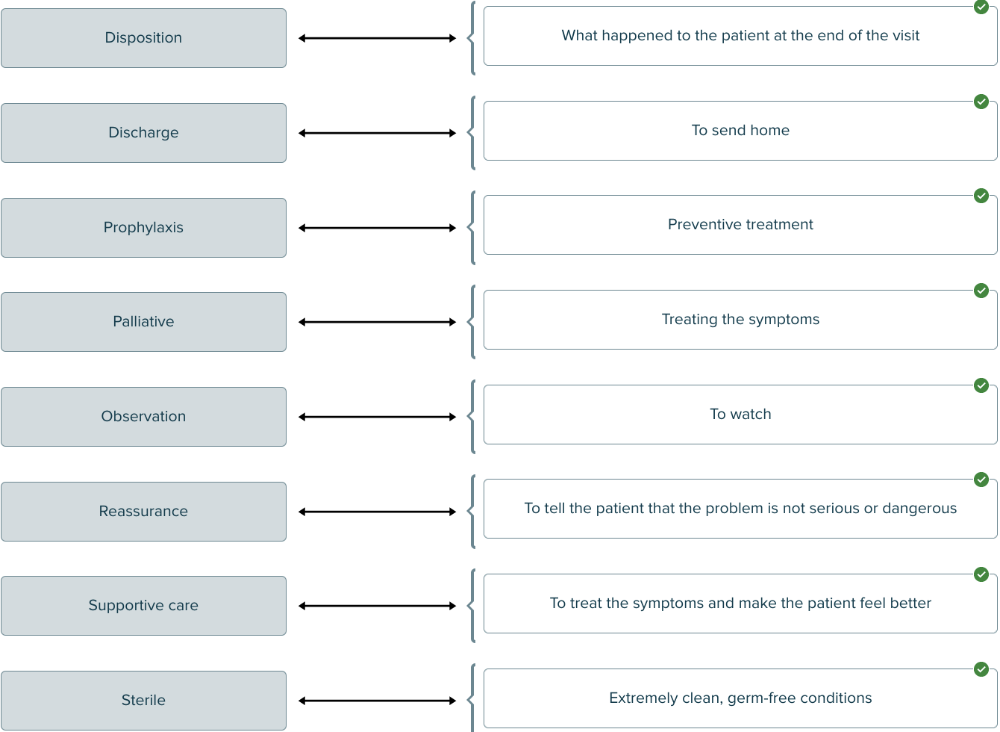Click the Sterile term box

[143, 701]
